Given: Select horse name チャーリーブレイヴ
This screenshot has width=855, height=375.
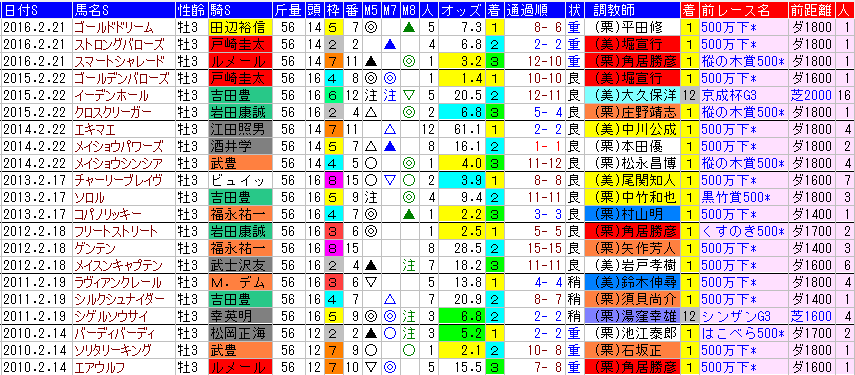Looking at the screenshot, I should [118, 181].
